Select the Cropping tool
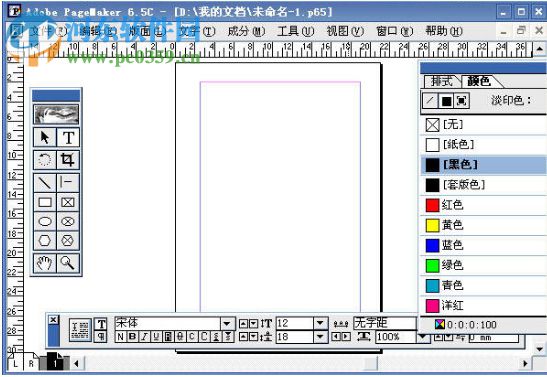Viewport: 547px width, 377px height. (x=68, y=160)
